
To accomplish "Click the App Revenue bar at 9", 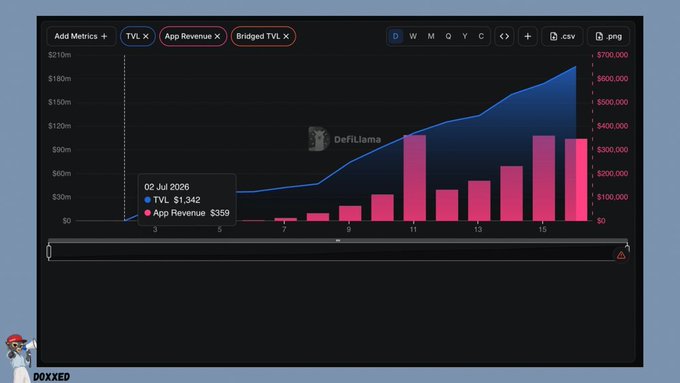I will tap(350, 213).
